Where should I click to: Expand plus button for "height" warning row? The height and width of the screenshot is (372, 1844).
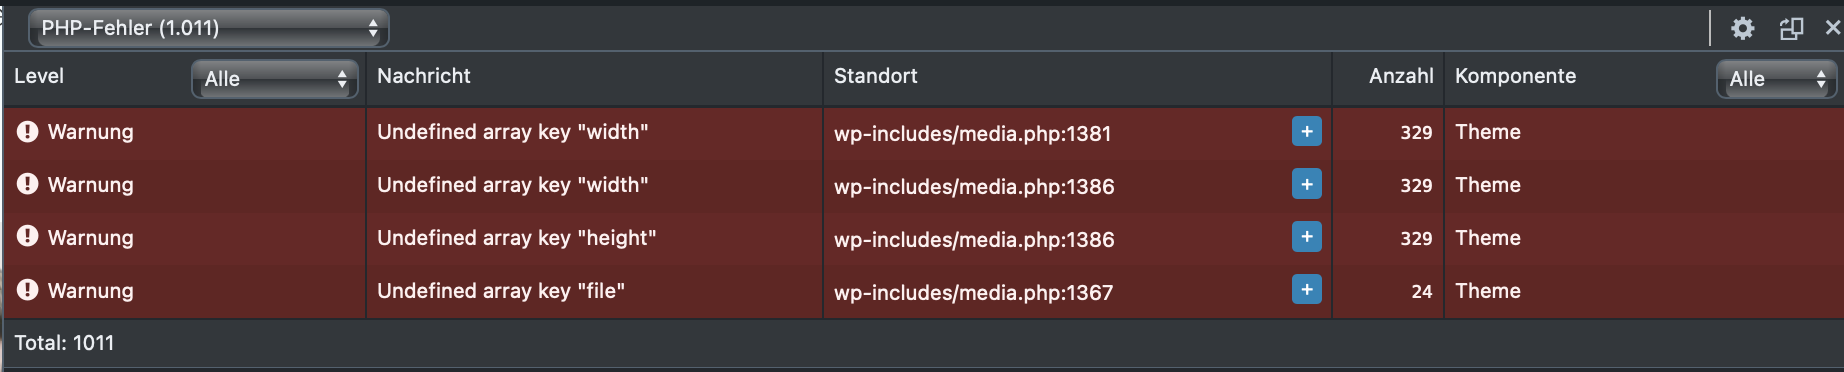(x=1307, y=237)
